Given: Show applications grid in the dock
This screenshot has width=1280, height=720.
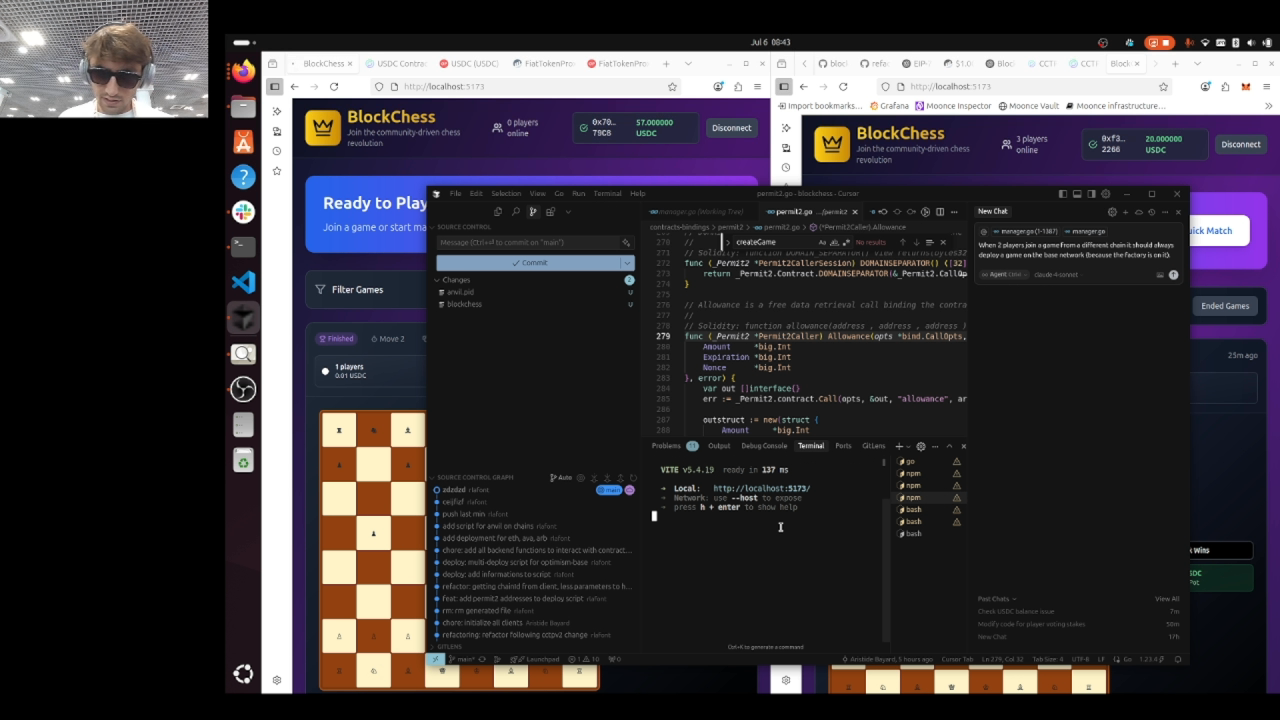Looking at the screenshot, I should point(243,674).
